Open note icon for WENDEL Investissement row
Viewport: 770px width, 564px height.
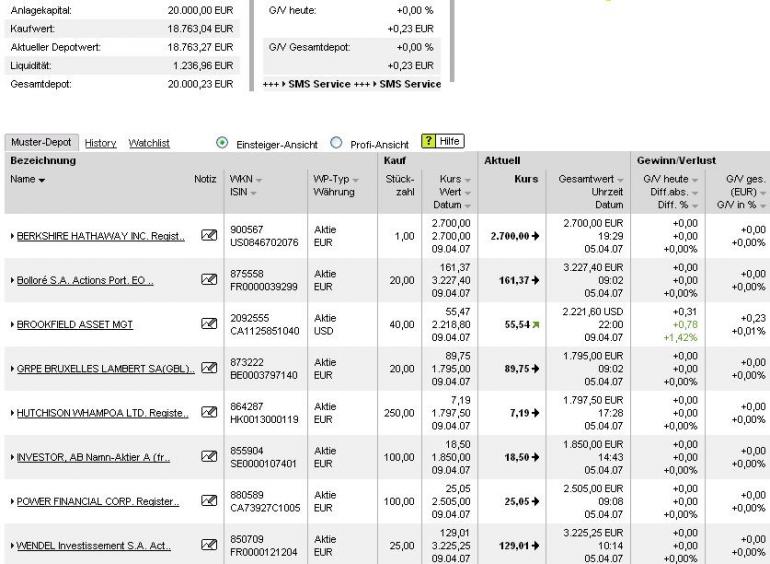[209, 544]
